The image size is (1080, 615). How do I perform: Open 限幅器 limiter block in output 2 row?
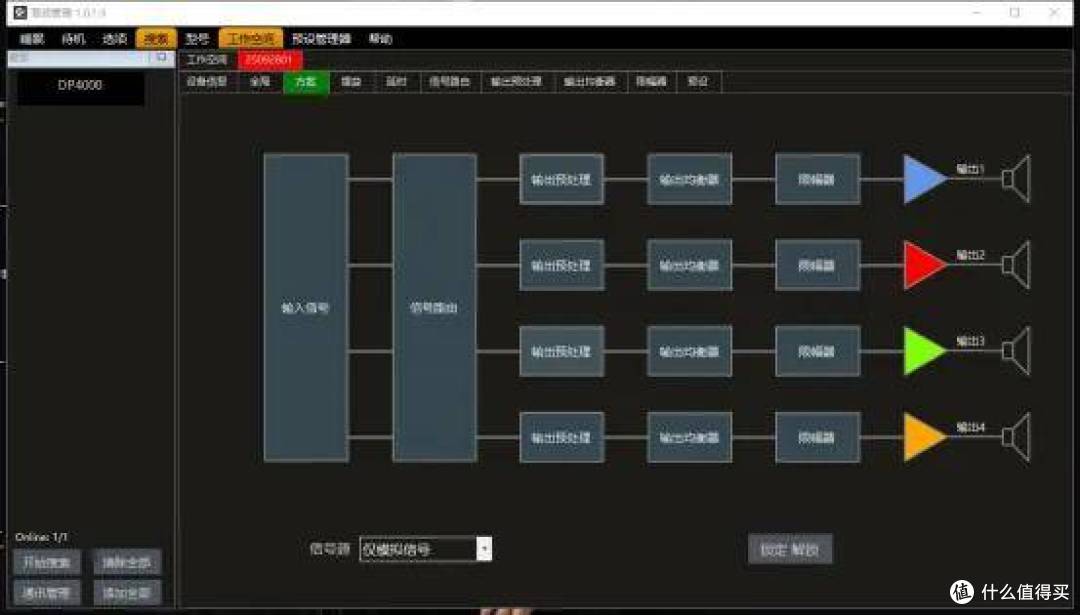click(818, 265)
